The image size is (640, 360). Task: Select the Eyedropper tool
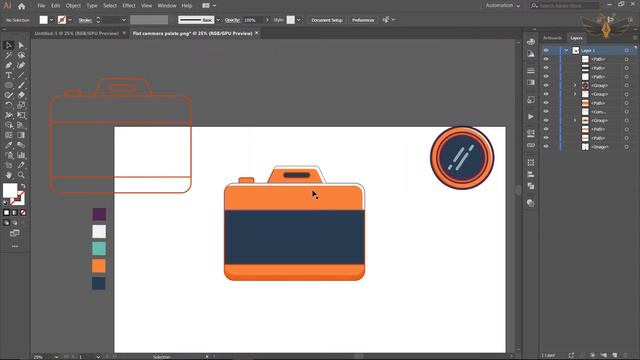[9, 145]
